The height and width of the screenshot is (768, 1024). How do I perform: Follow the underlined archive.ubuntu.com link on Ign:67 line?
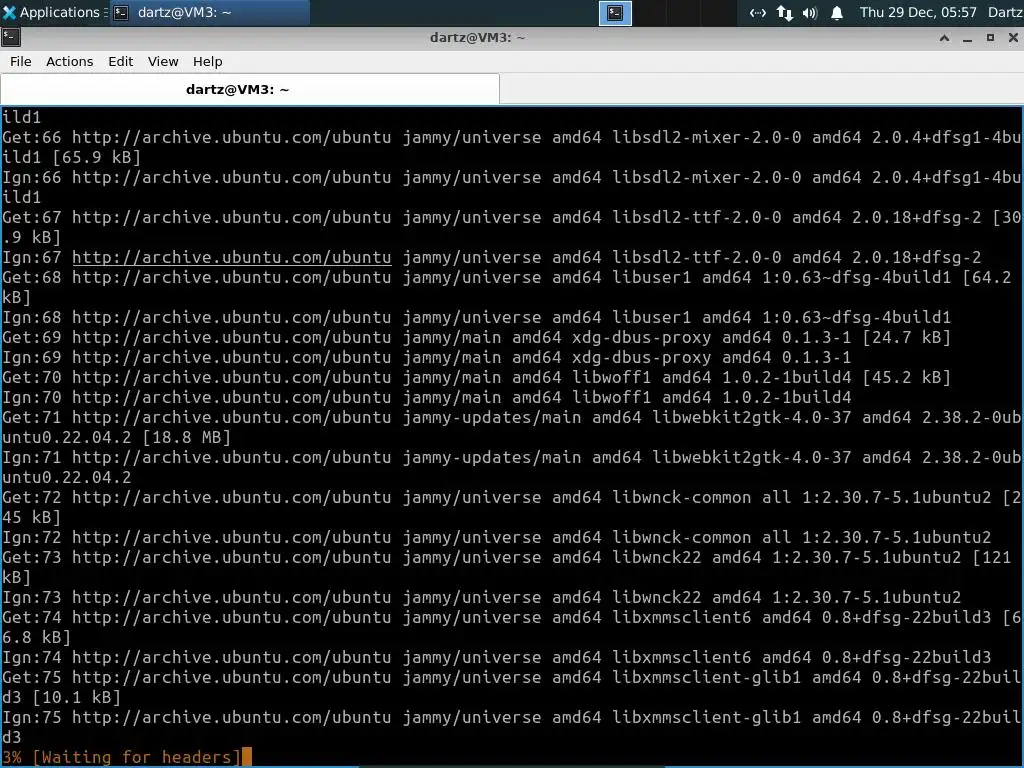click(x=231, y=257)
